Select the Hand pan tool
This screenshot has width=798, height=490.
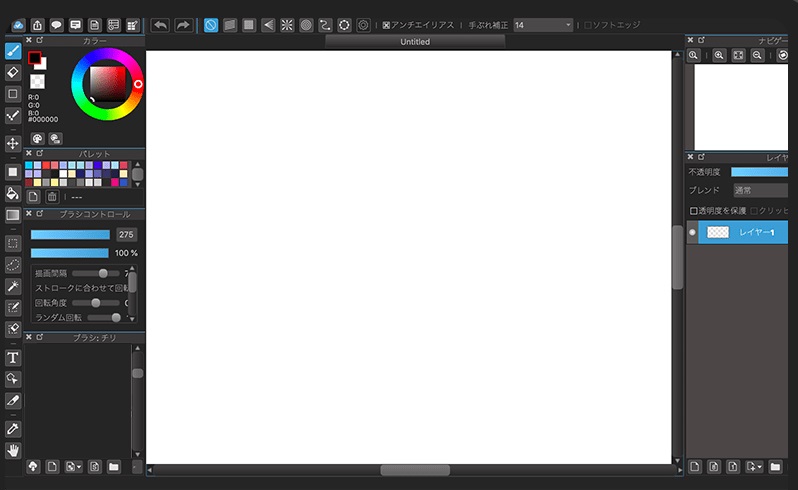(x=13, y=450)
